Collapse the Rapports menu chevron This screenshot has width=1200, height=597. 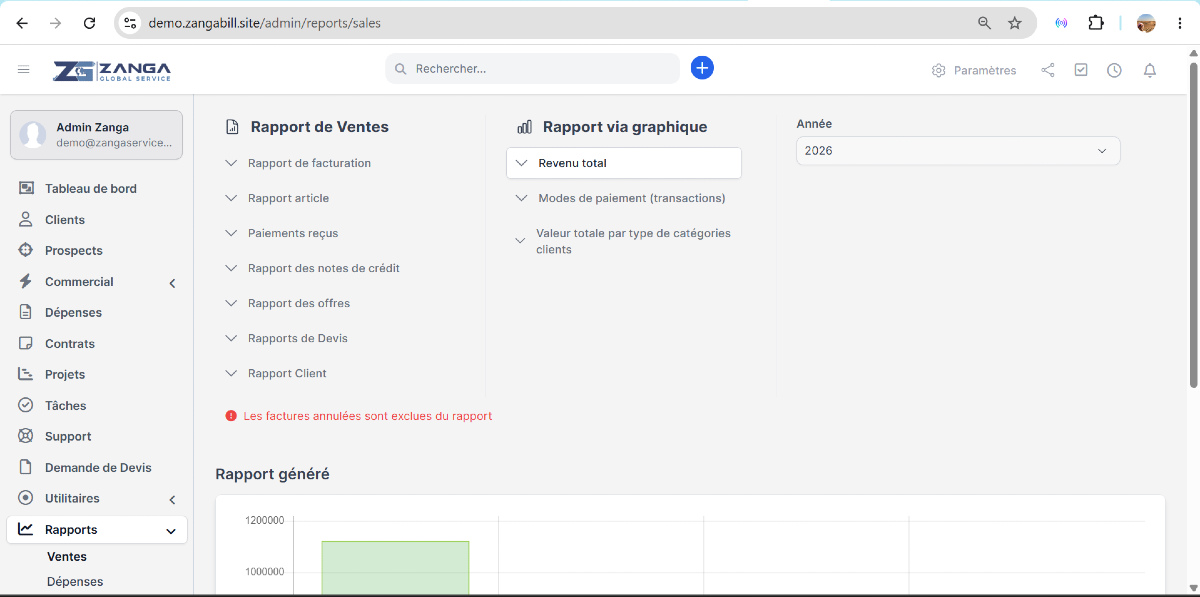(171, 531)
